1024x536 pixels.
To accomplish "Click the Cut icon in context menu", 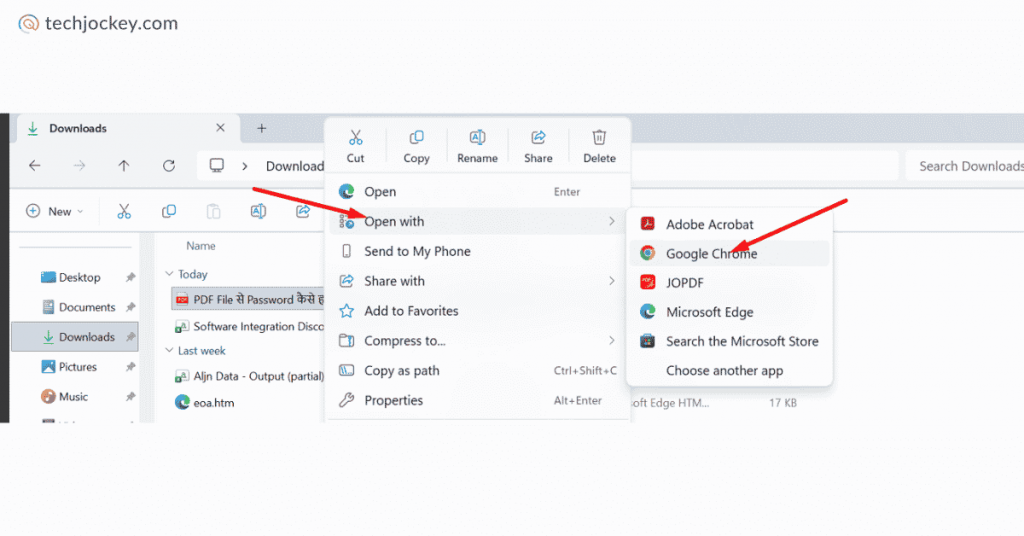I will coord(355,138).
